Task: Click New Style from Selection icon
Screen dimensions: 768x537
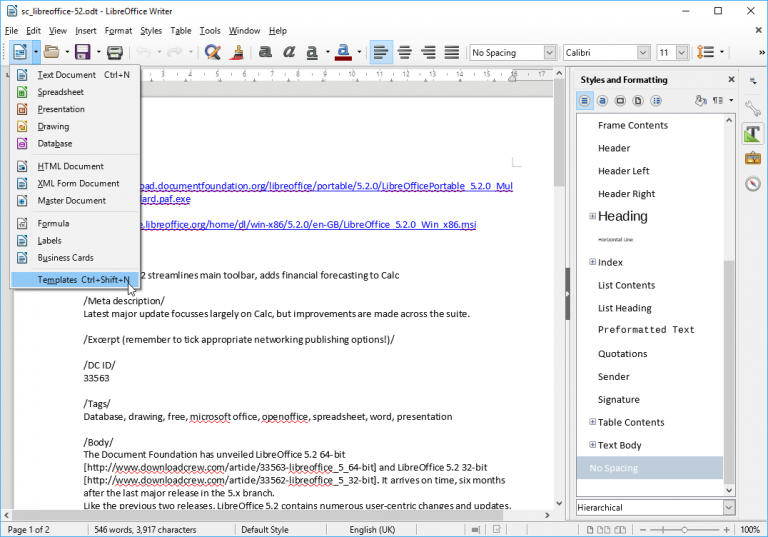Action: [718, 100]
